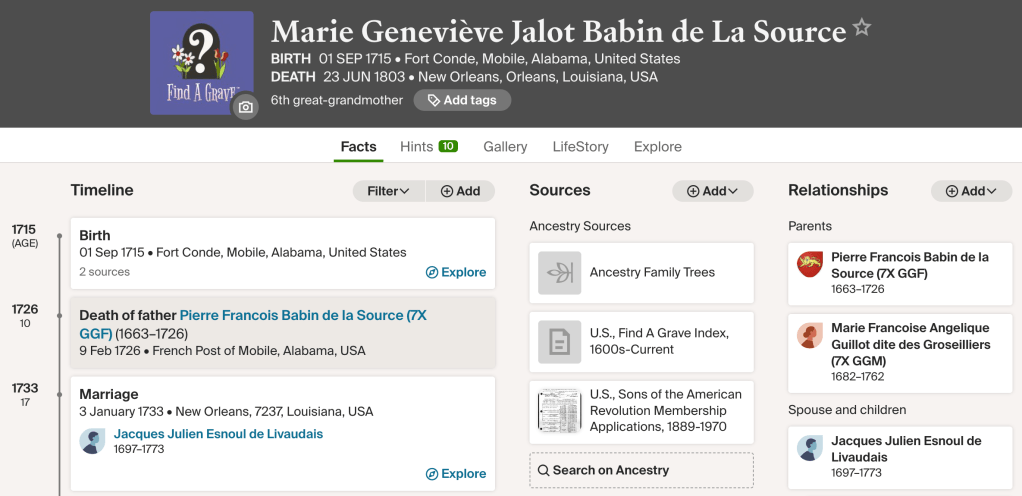1022x496 pixels.
Task: Click Add button in Timeline header
Action: tap(461, 191)
